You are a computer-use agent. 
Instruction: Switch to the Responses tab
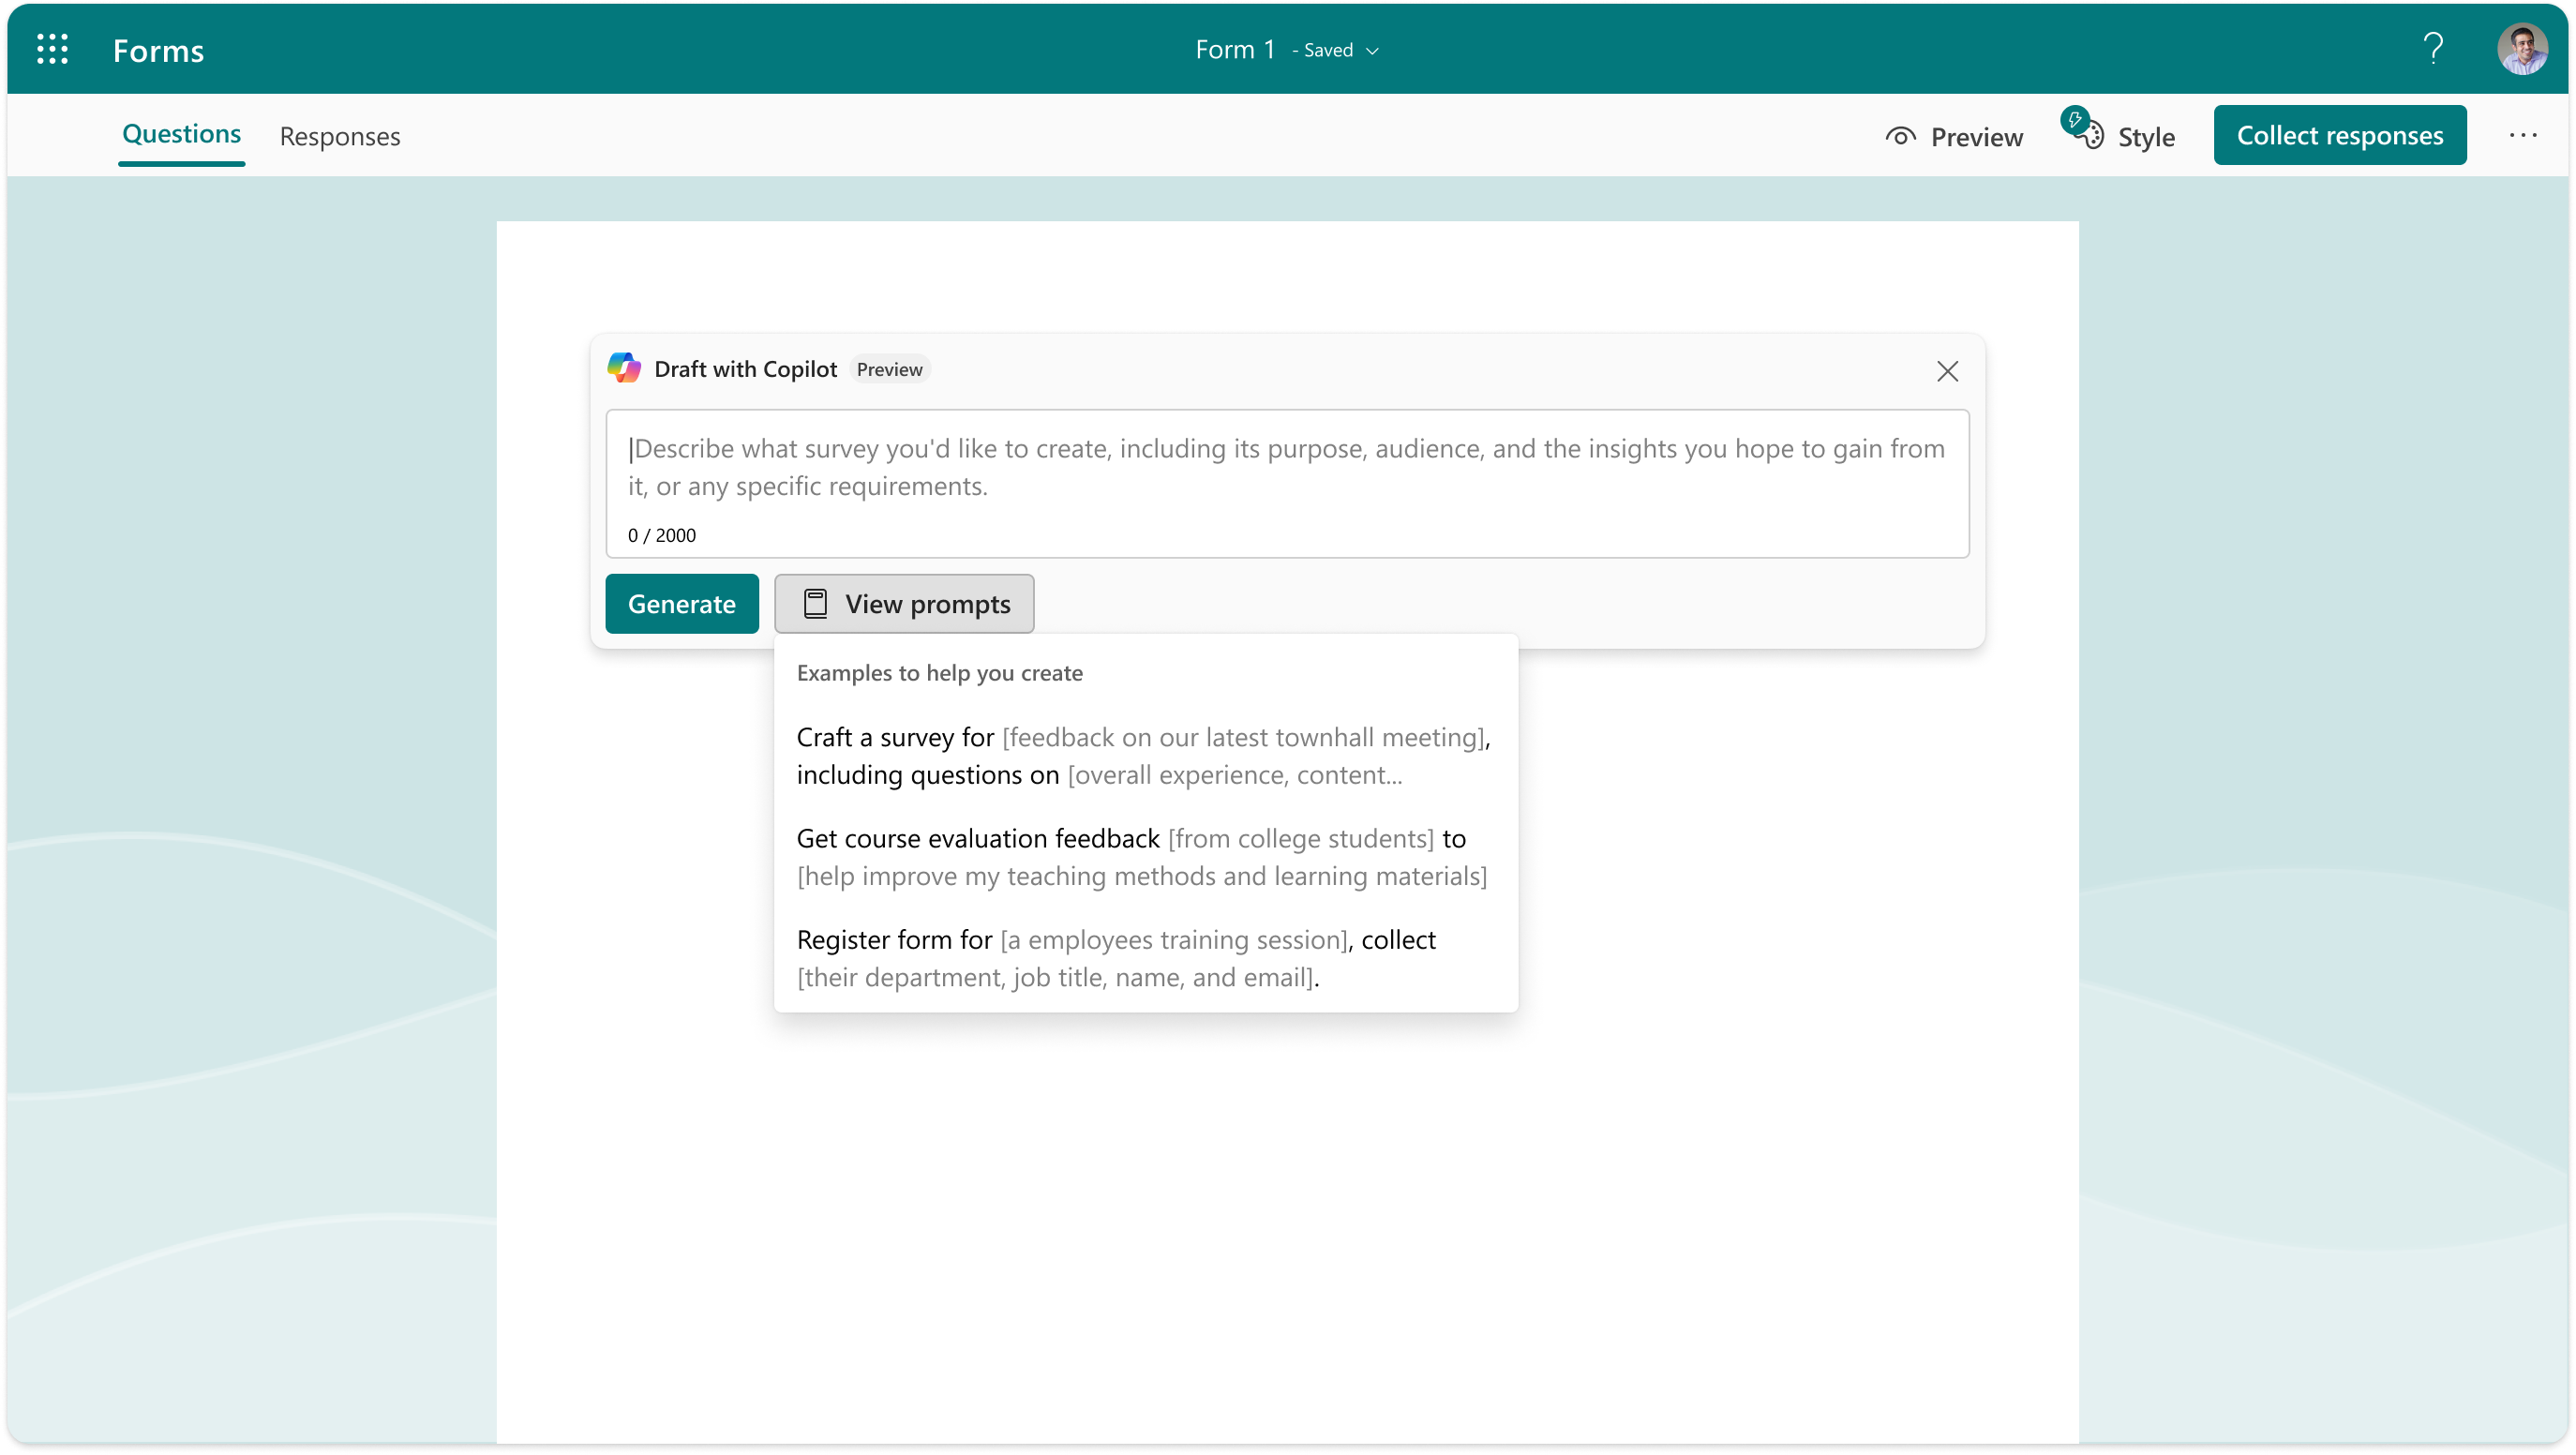point(339,133)
